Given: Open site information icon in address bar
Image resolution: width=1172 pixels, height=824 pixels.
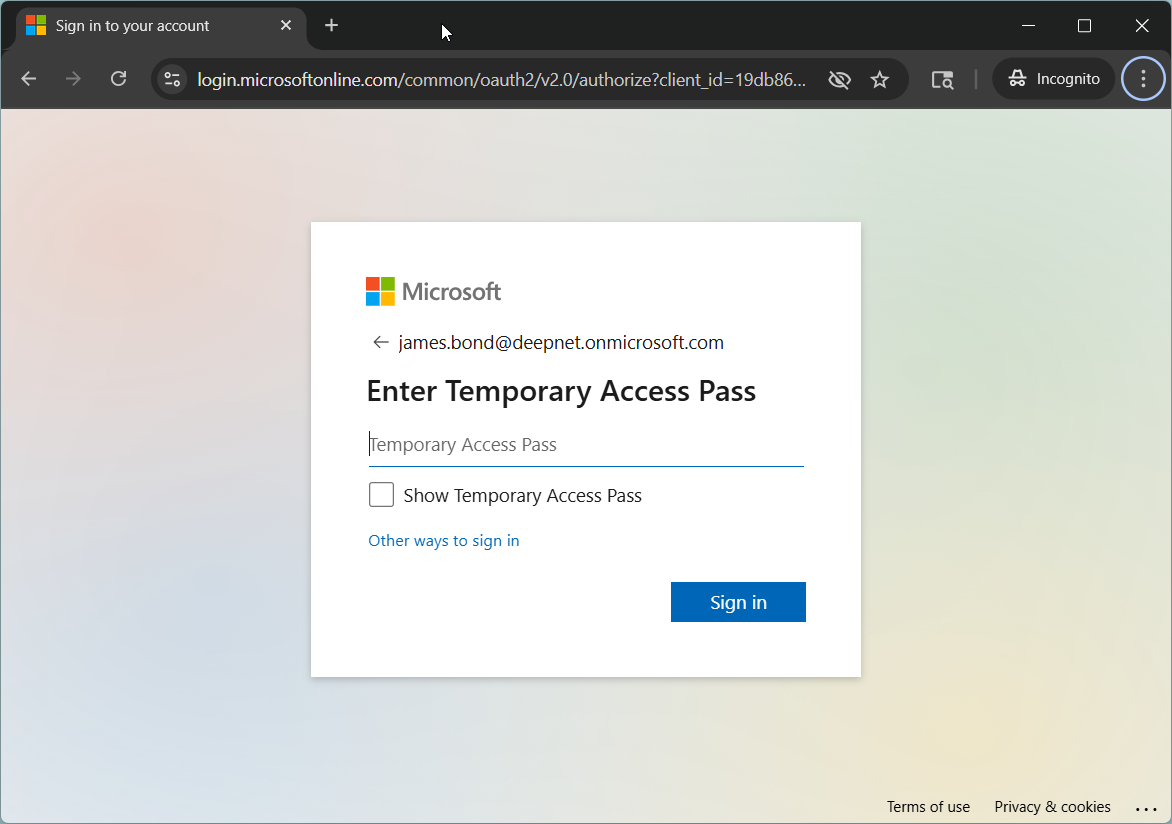Looking at the screenshot, I should pos(172,79).
